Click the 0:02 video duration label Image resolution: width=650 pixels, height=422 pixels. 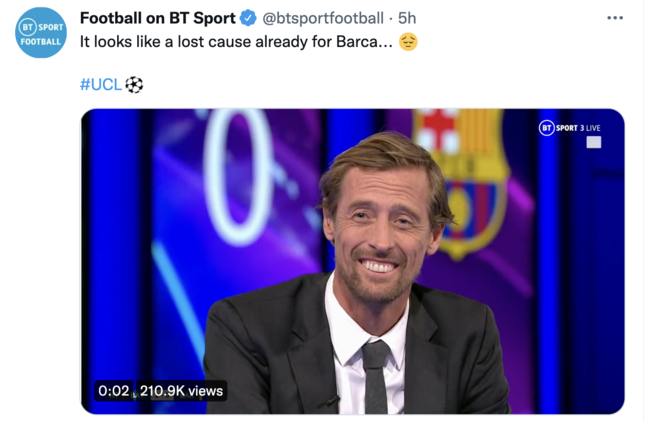click(x=113, y=390)
